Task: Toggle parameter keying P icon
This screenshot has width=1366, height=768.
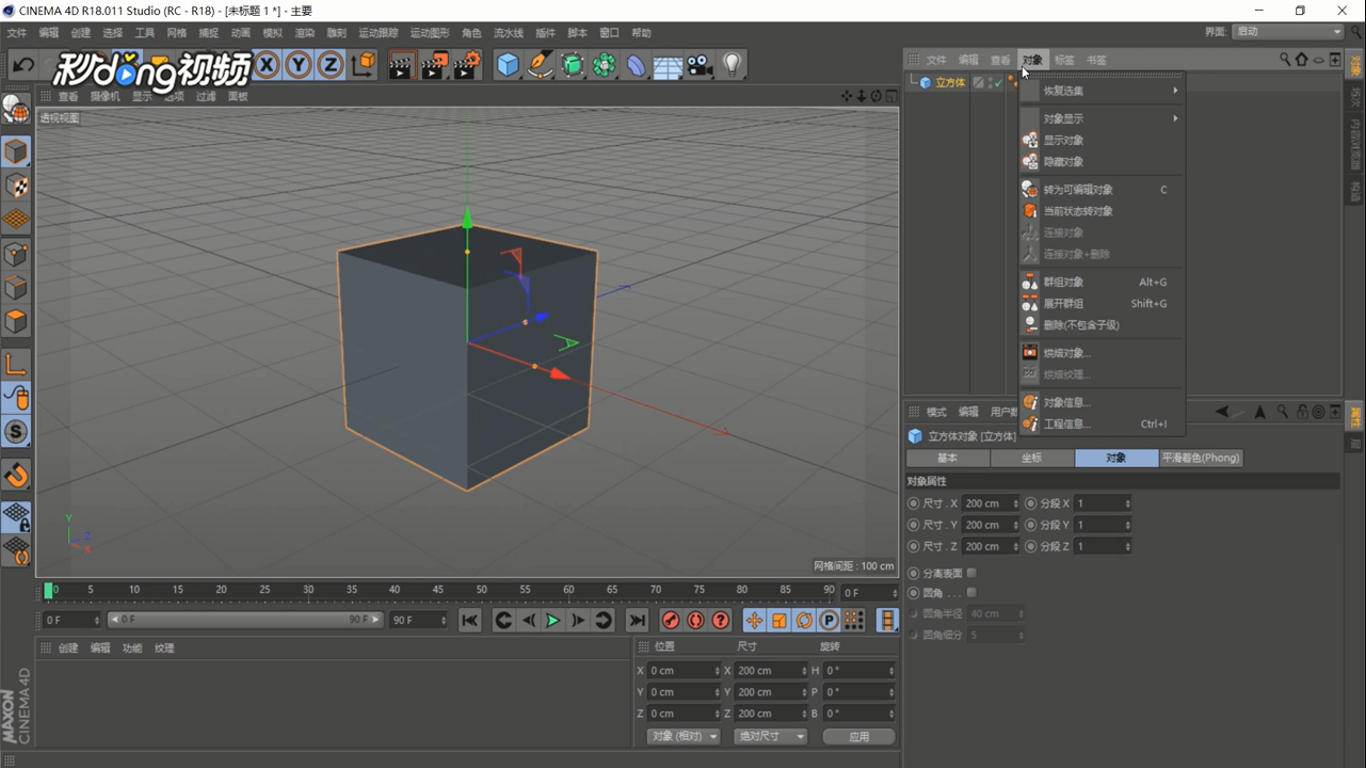Action: click(829, 621)
